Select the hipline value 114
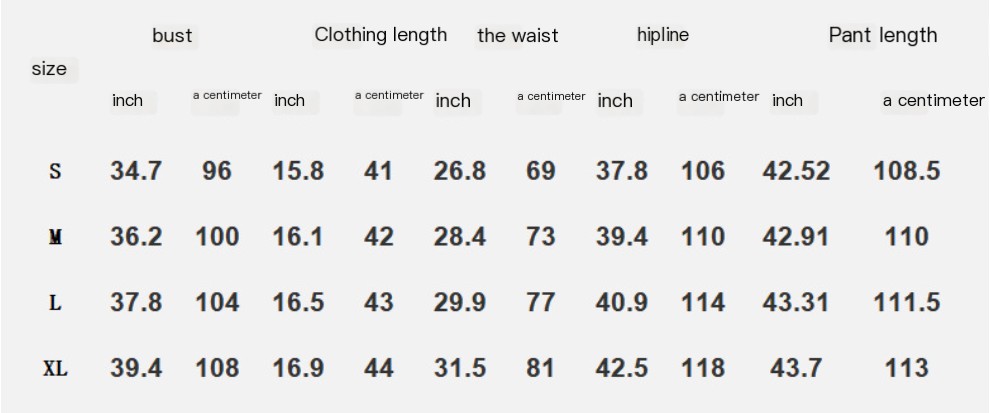The image size is (990, 413). pos(703,302)
